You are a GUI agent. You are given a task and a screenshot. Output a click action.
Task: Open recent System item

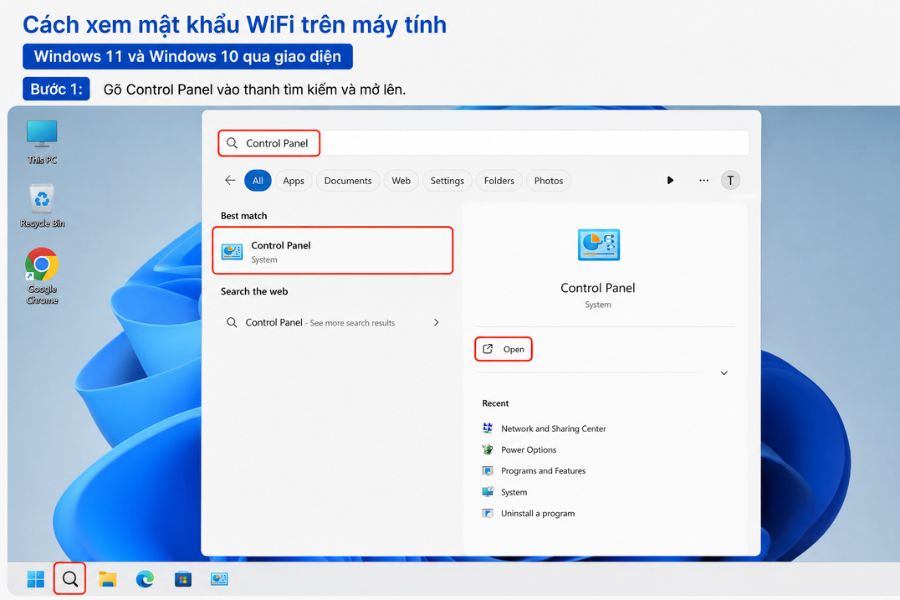(x=505, y=492)
